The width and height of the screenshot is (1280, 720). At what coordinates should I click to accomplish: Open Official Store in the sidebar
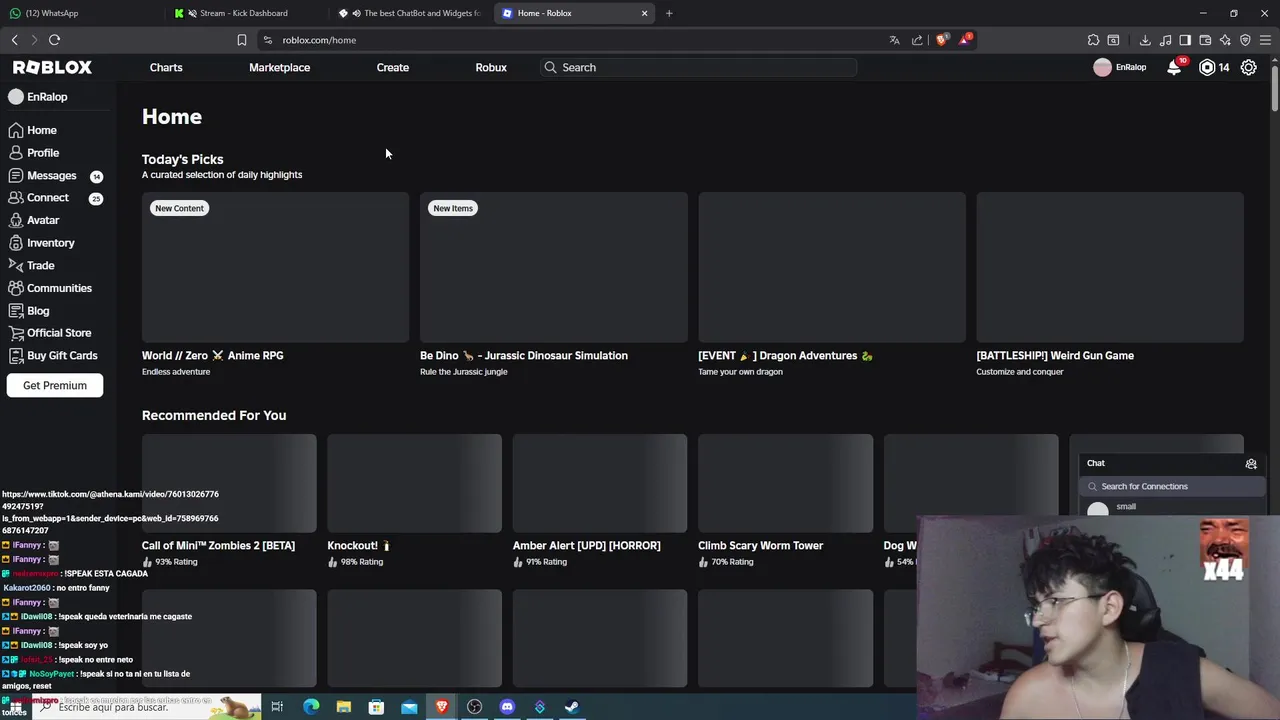(50, 333)
